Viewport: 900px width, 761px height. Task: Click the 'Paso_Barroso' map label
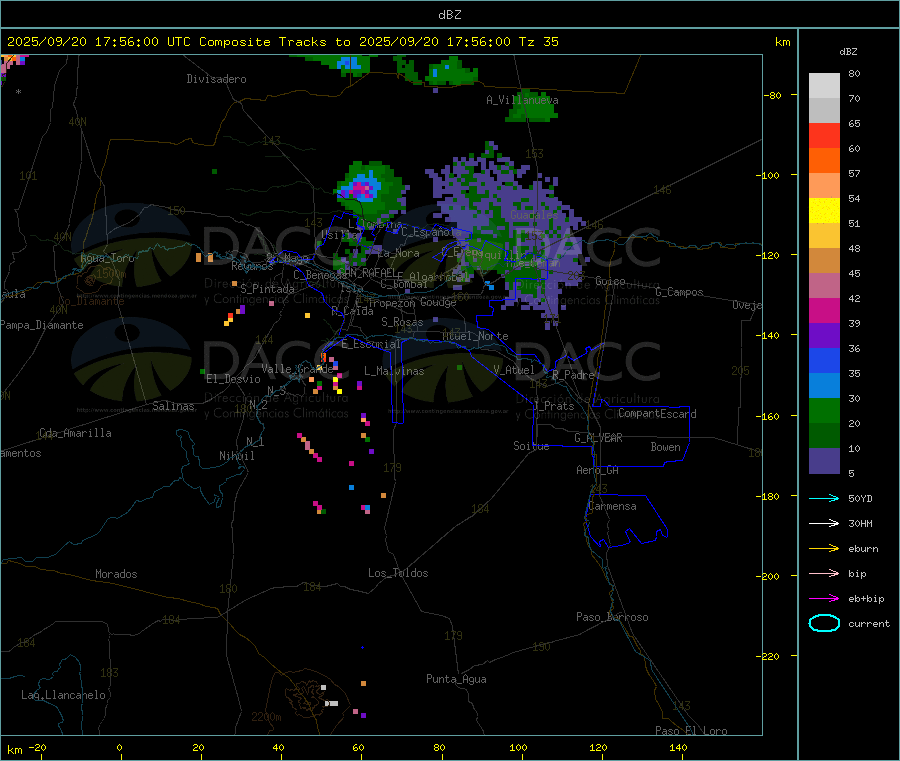point(612,617)
